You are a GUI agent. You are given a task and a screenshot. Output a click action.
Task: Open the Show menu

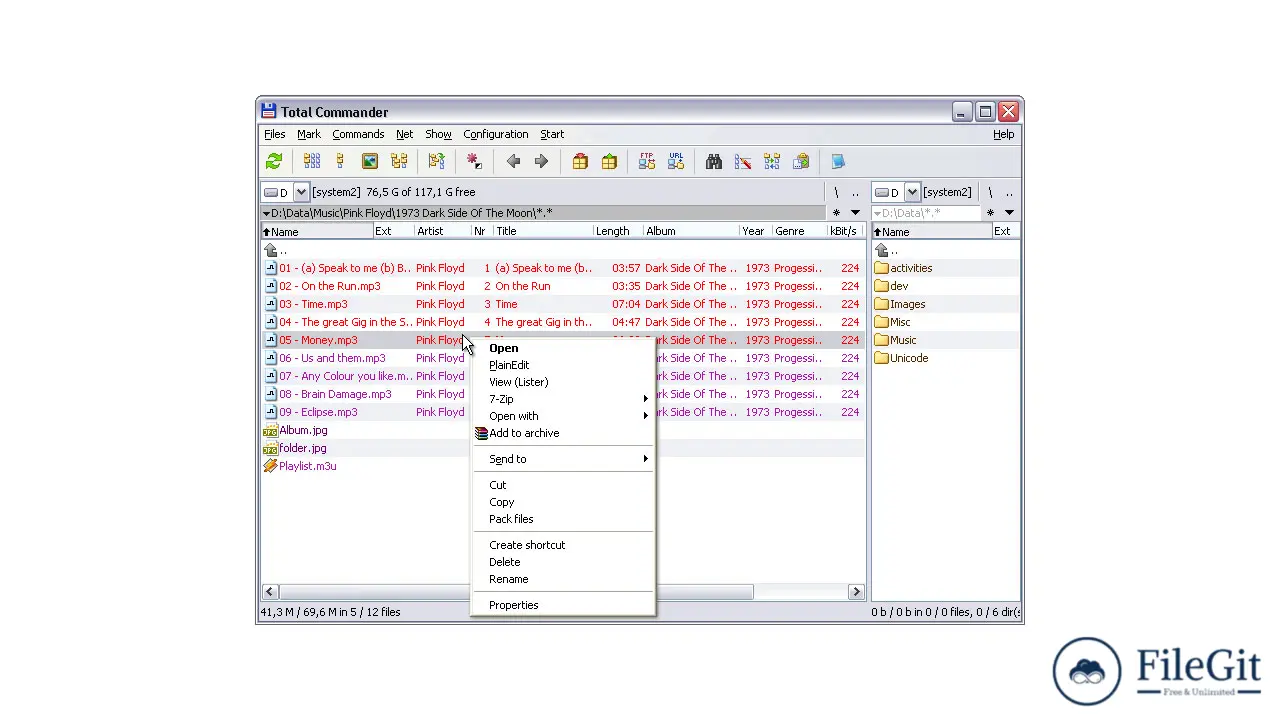(x=438, y=134)
